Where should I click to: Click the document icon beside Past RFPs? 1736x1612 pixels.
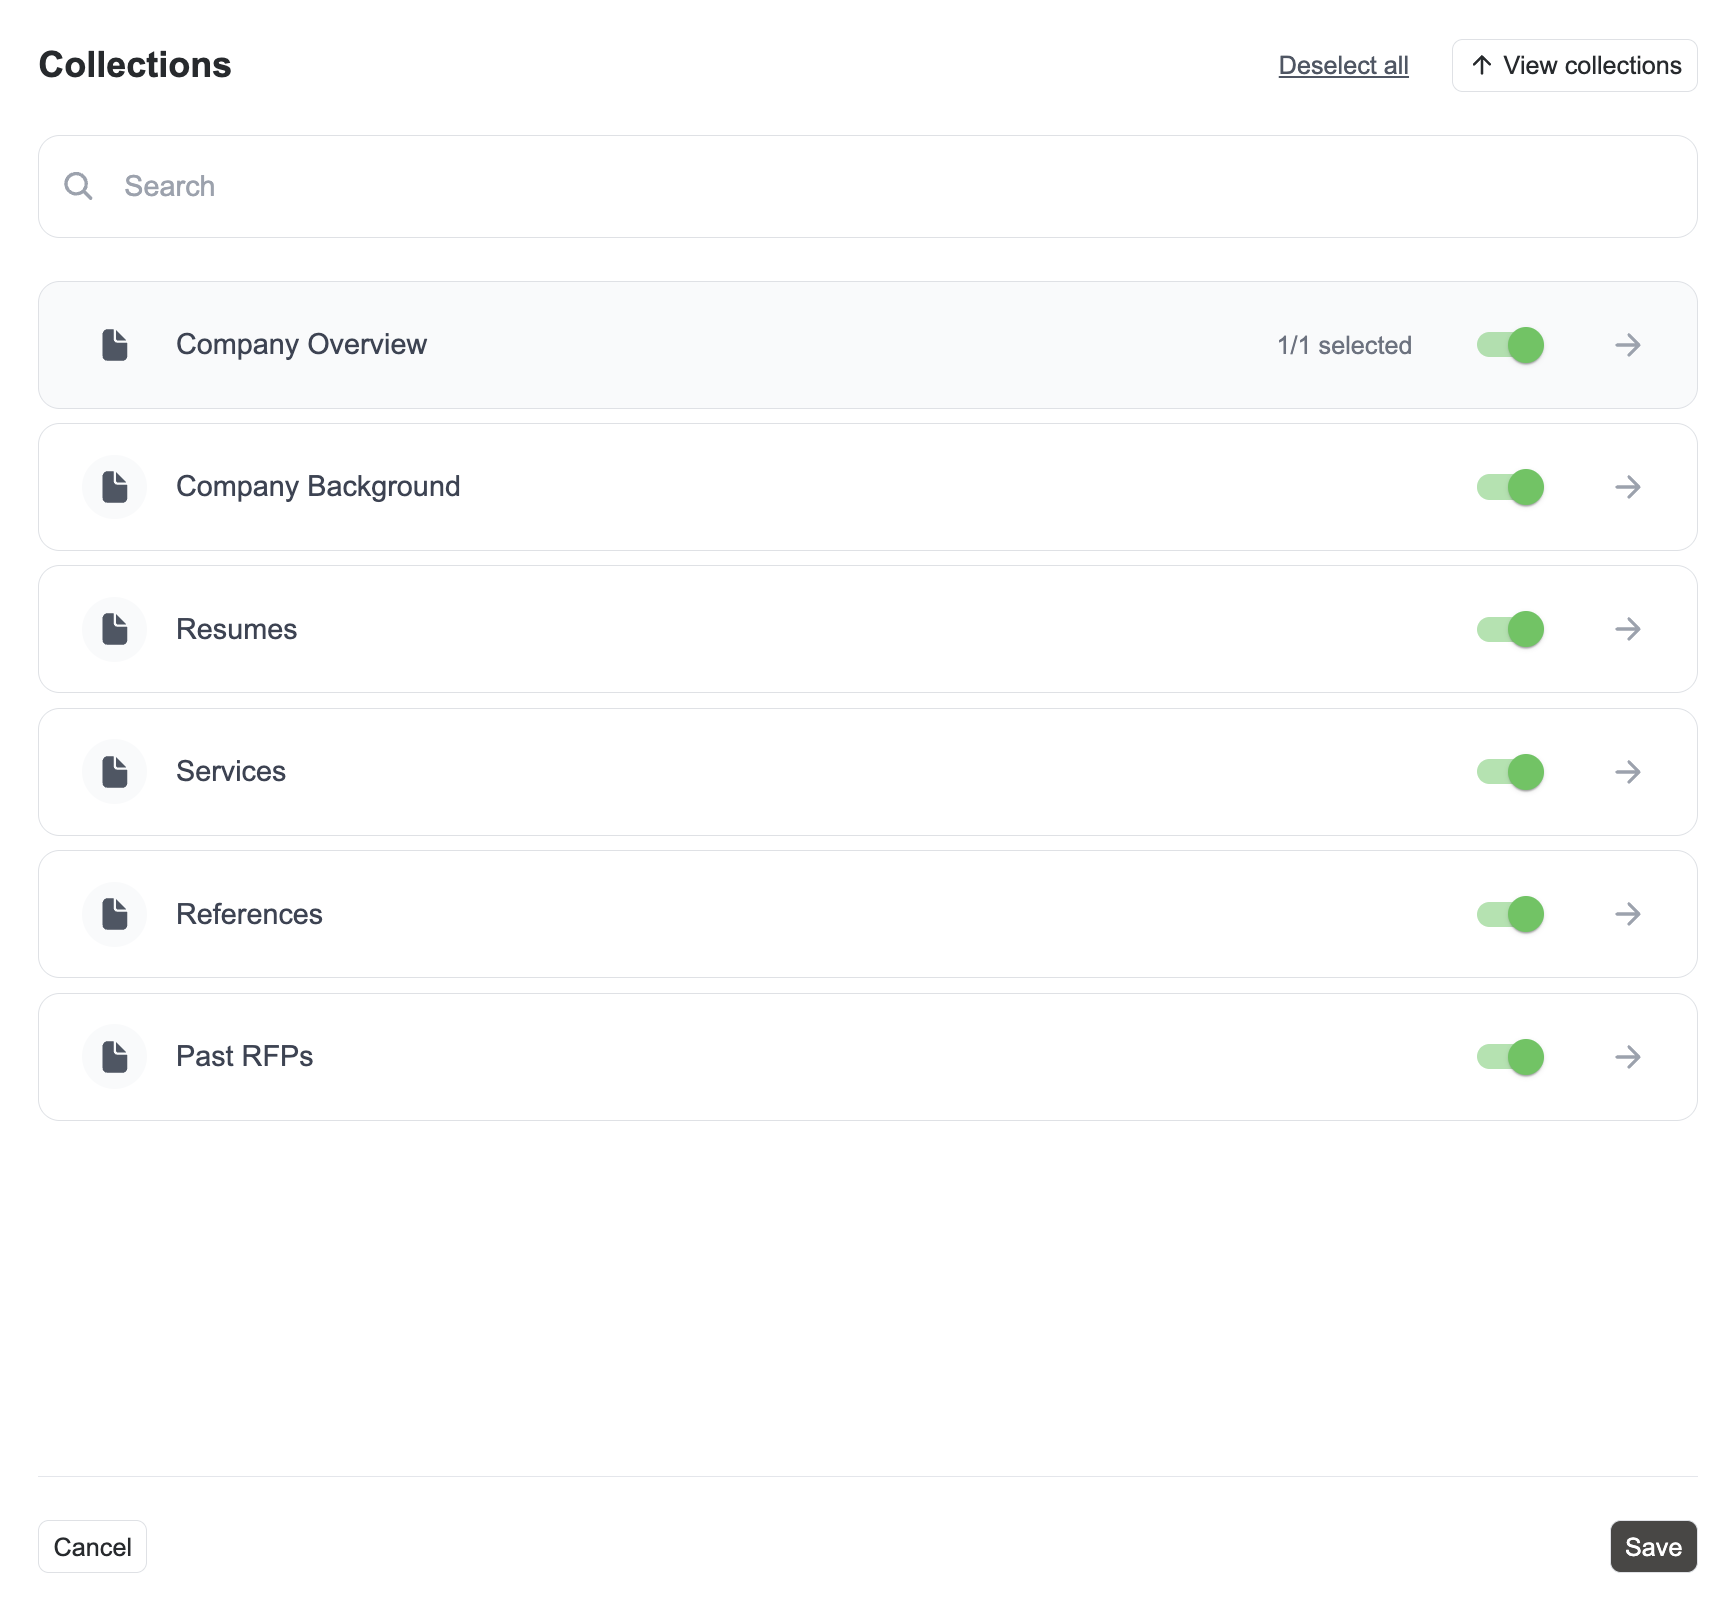tap(115, 1057)
